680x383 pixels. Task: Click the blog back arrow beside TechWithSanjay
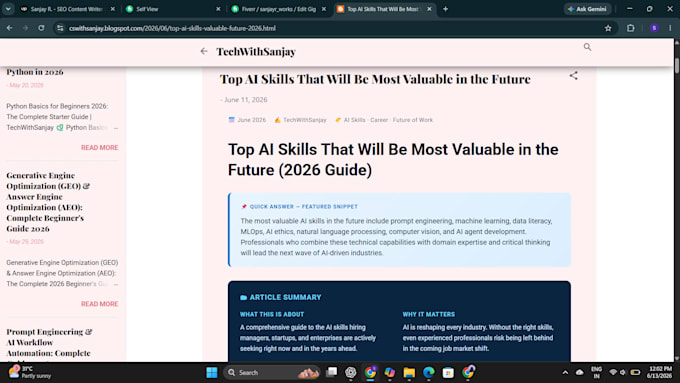tap(204, 51)
